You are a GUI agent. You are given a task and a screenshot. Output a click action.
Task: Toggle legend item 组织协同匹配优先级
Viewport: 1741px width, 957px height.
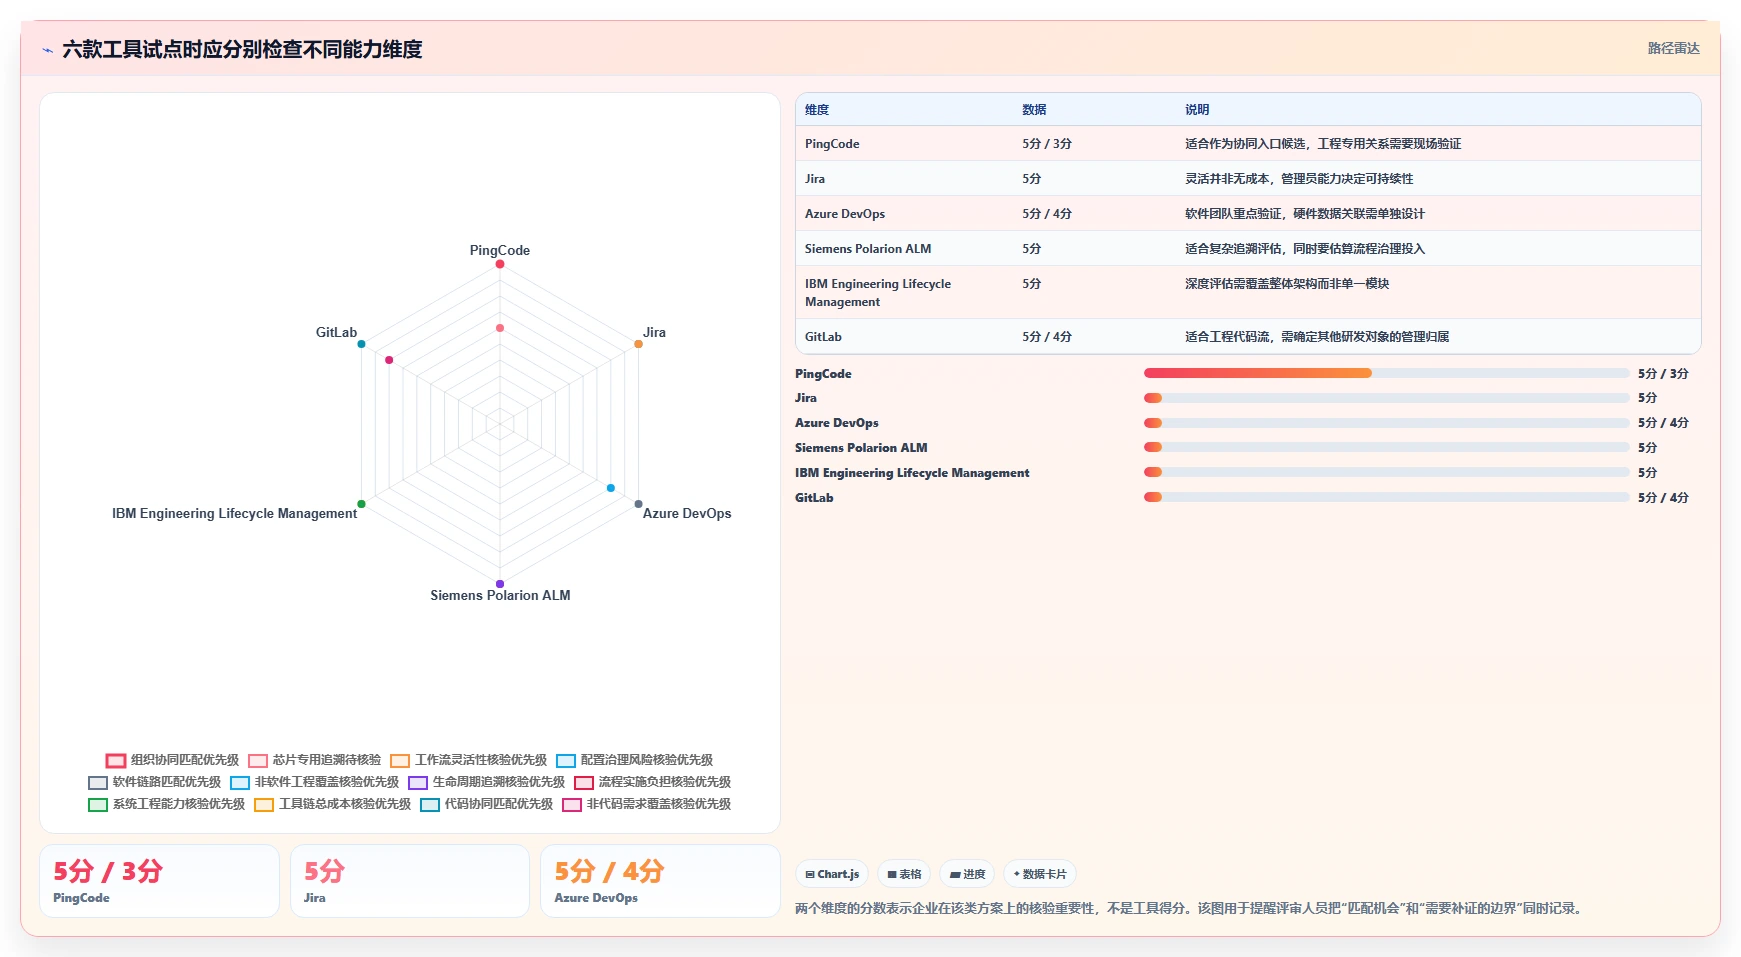point(172,760)
